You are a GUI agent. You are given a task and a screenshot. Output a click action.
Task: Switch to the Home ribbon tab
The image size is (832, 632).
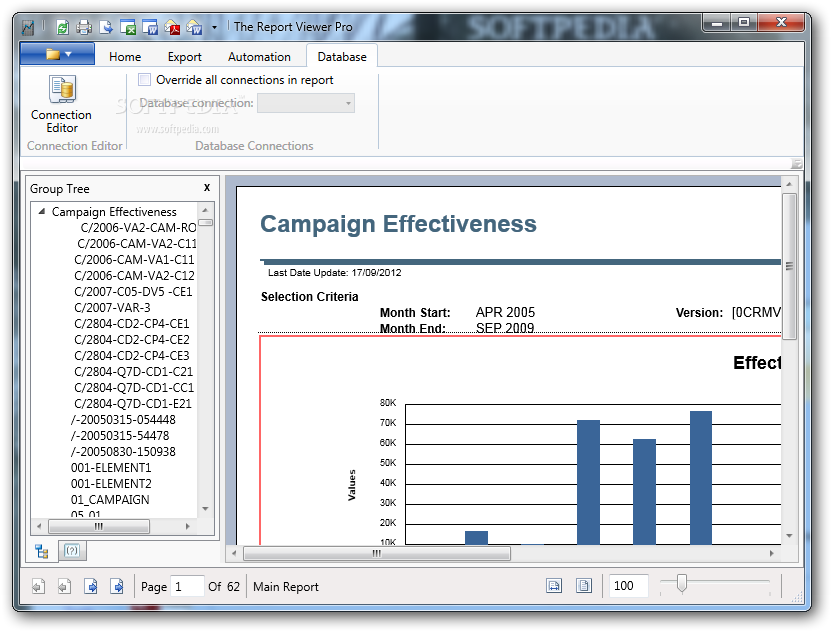pos(125,57)
